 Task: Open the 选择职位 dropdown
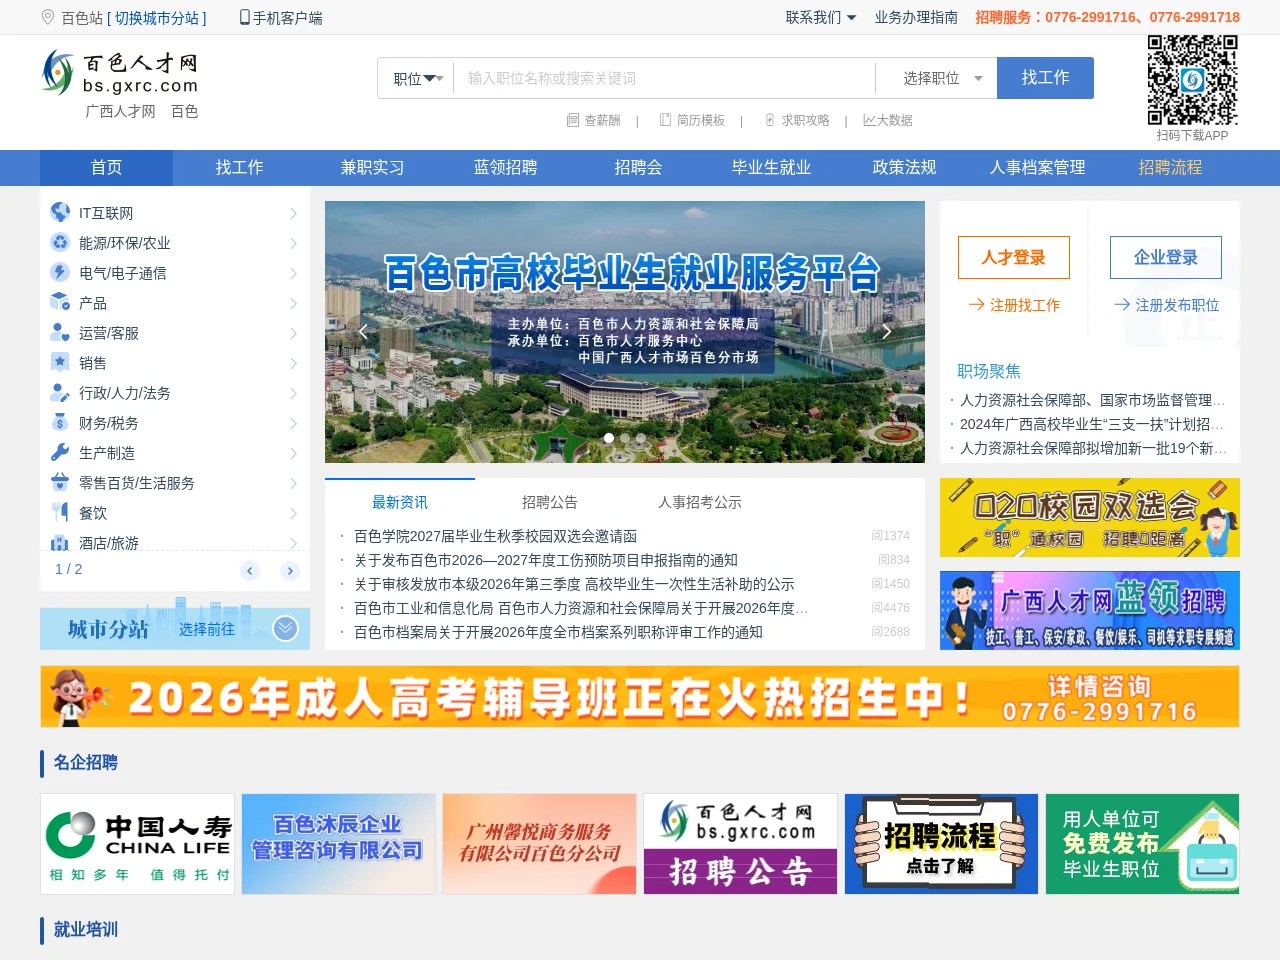coord(943,78)
